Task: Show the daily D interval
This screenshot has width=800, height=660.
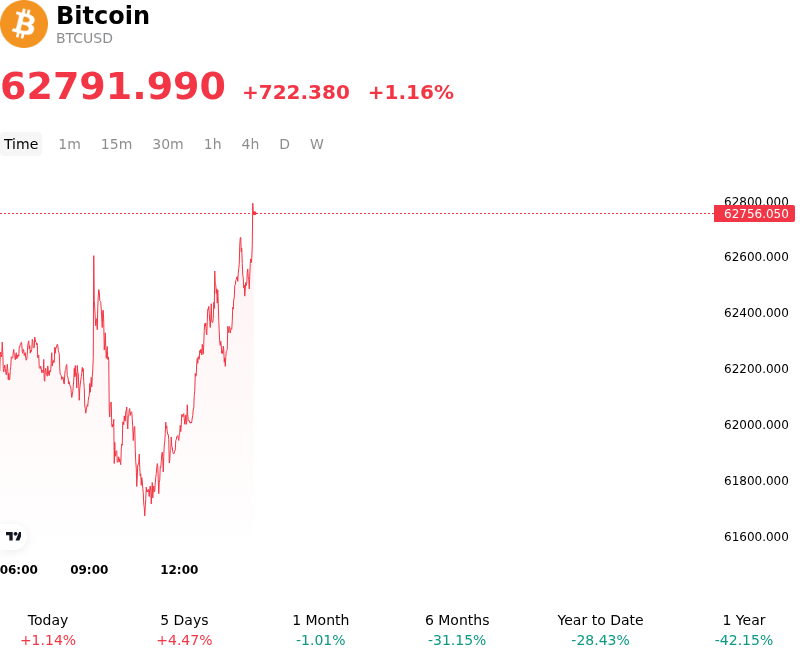Action: tap(284, 144)
